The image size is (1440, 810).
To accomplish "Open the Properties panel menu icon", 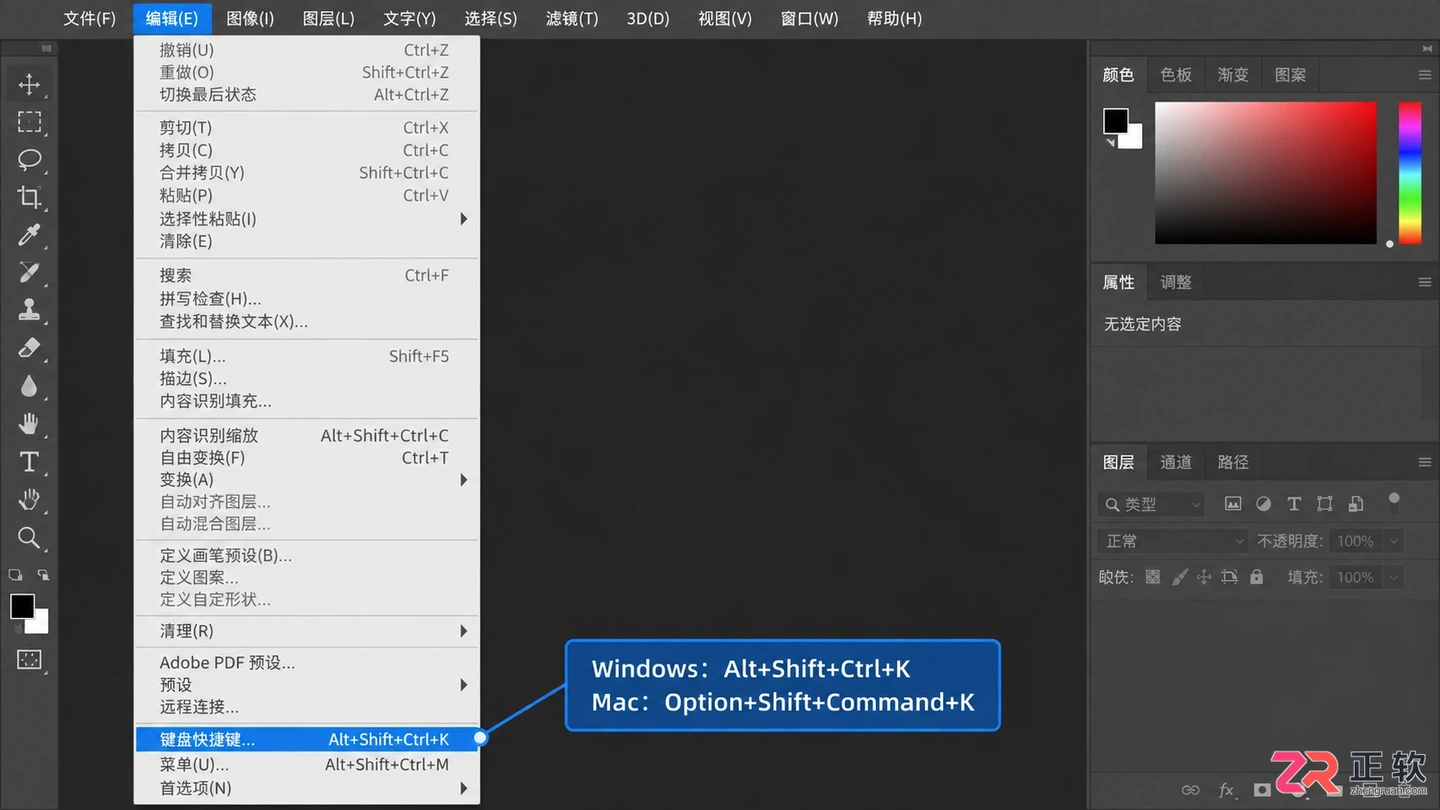I will pyautogui.click(x=1425, y=282).
